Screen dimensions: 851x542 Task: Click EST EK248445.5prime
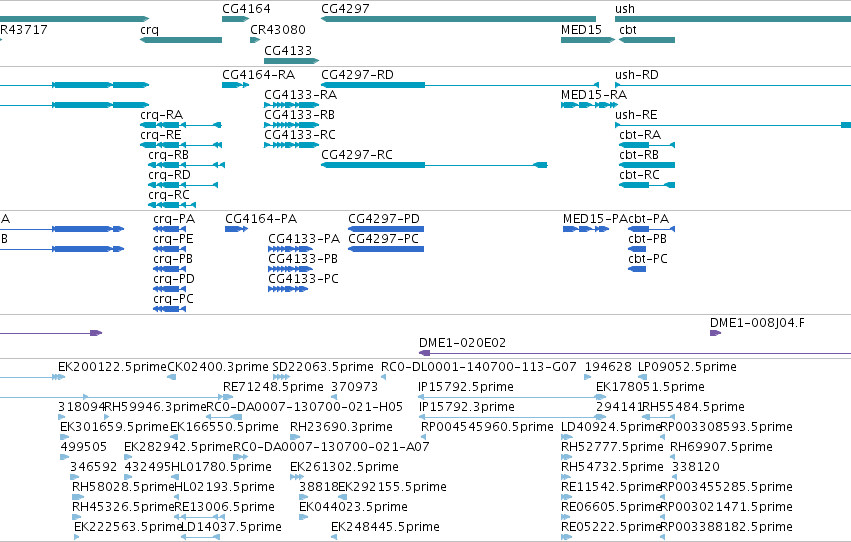[x=385, y=527]
